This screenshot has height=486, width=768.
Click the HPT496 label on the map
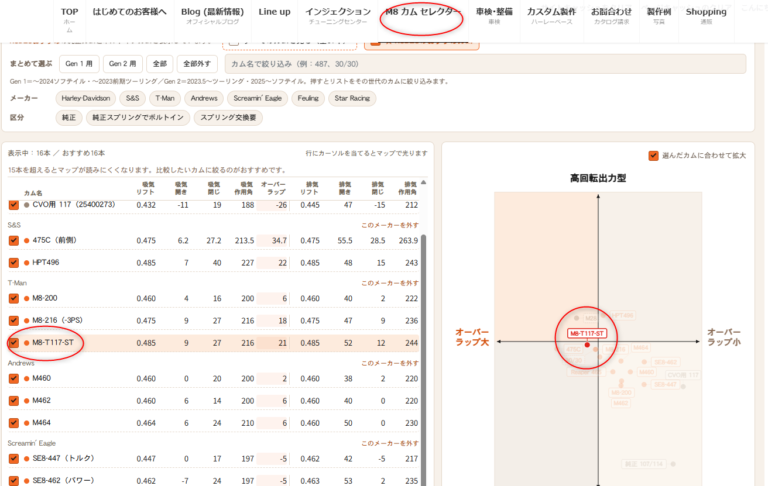[x=623, y=316]
